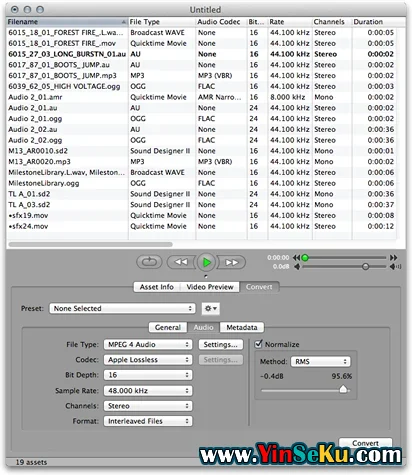Open the Channels dropdown
This screenshot has width=412, height=475.
pos(148,406)
